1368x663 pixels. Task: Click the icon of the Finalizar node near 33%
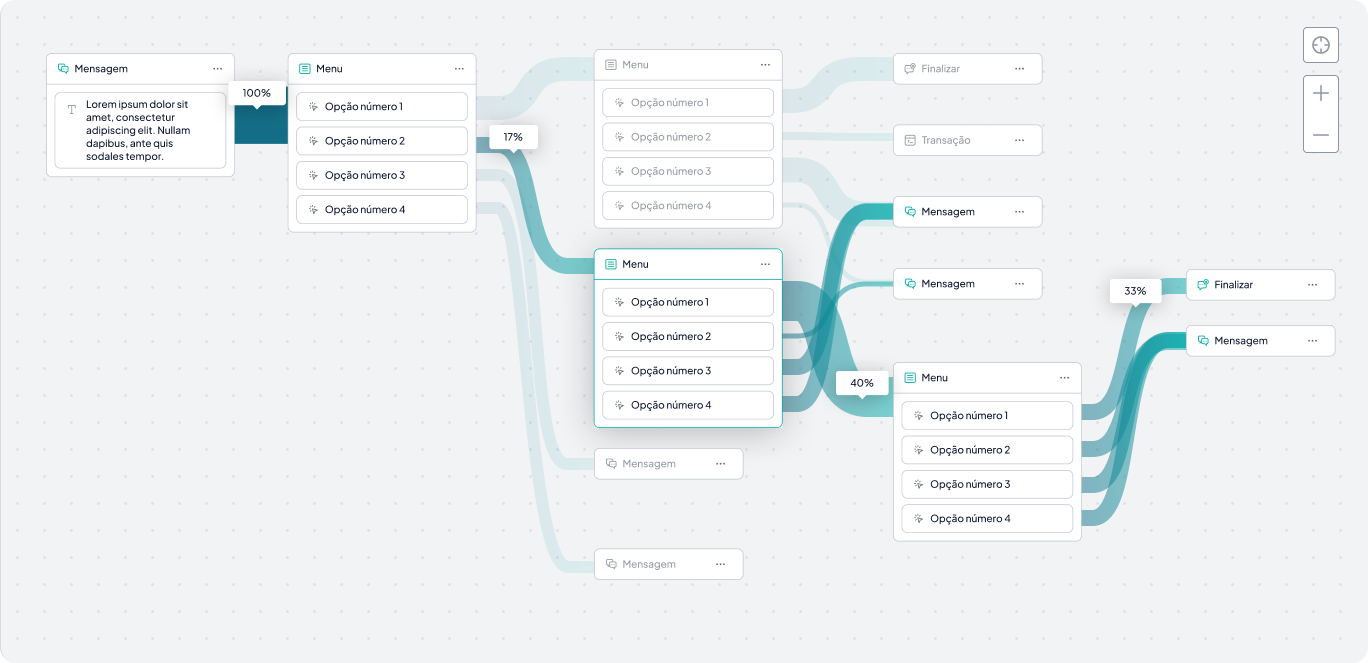click(1203, 285)
